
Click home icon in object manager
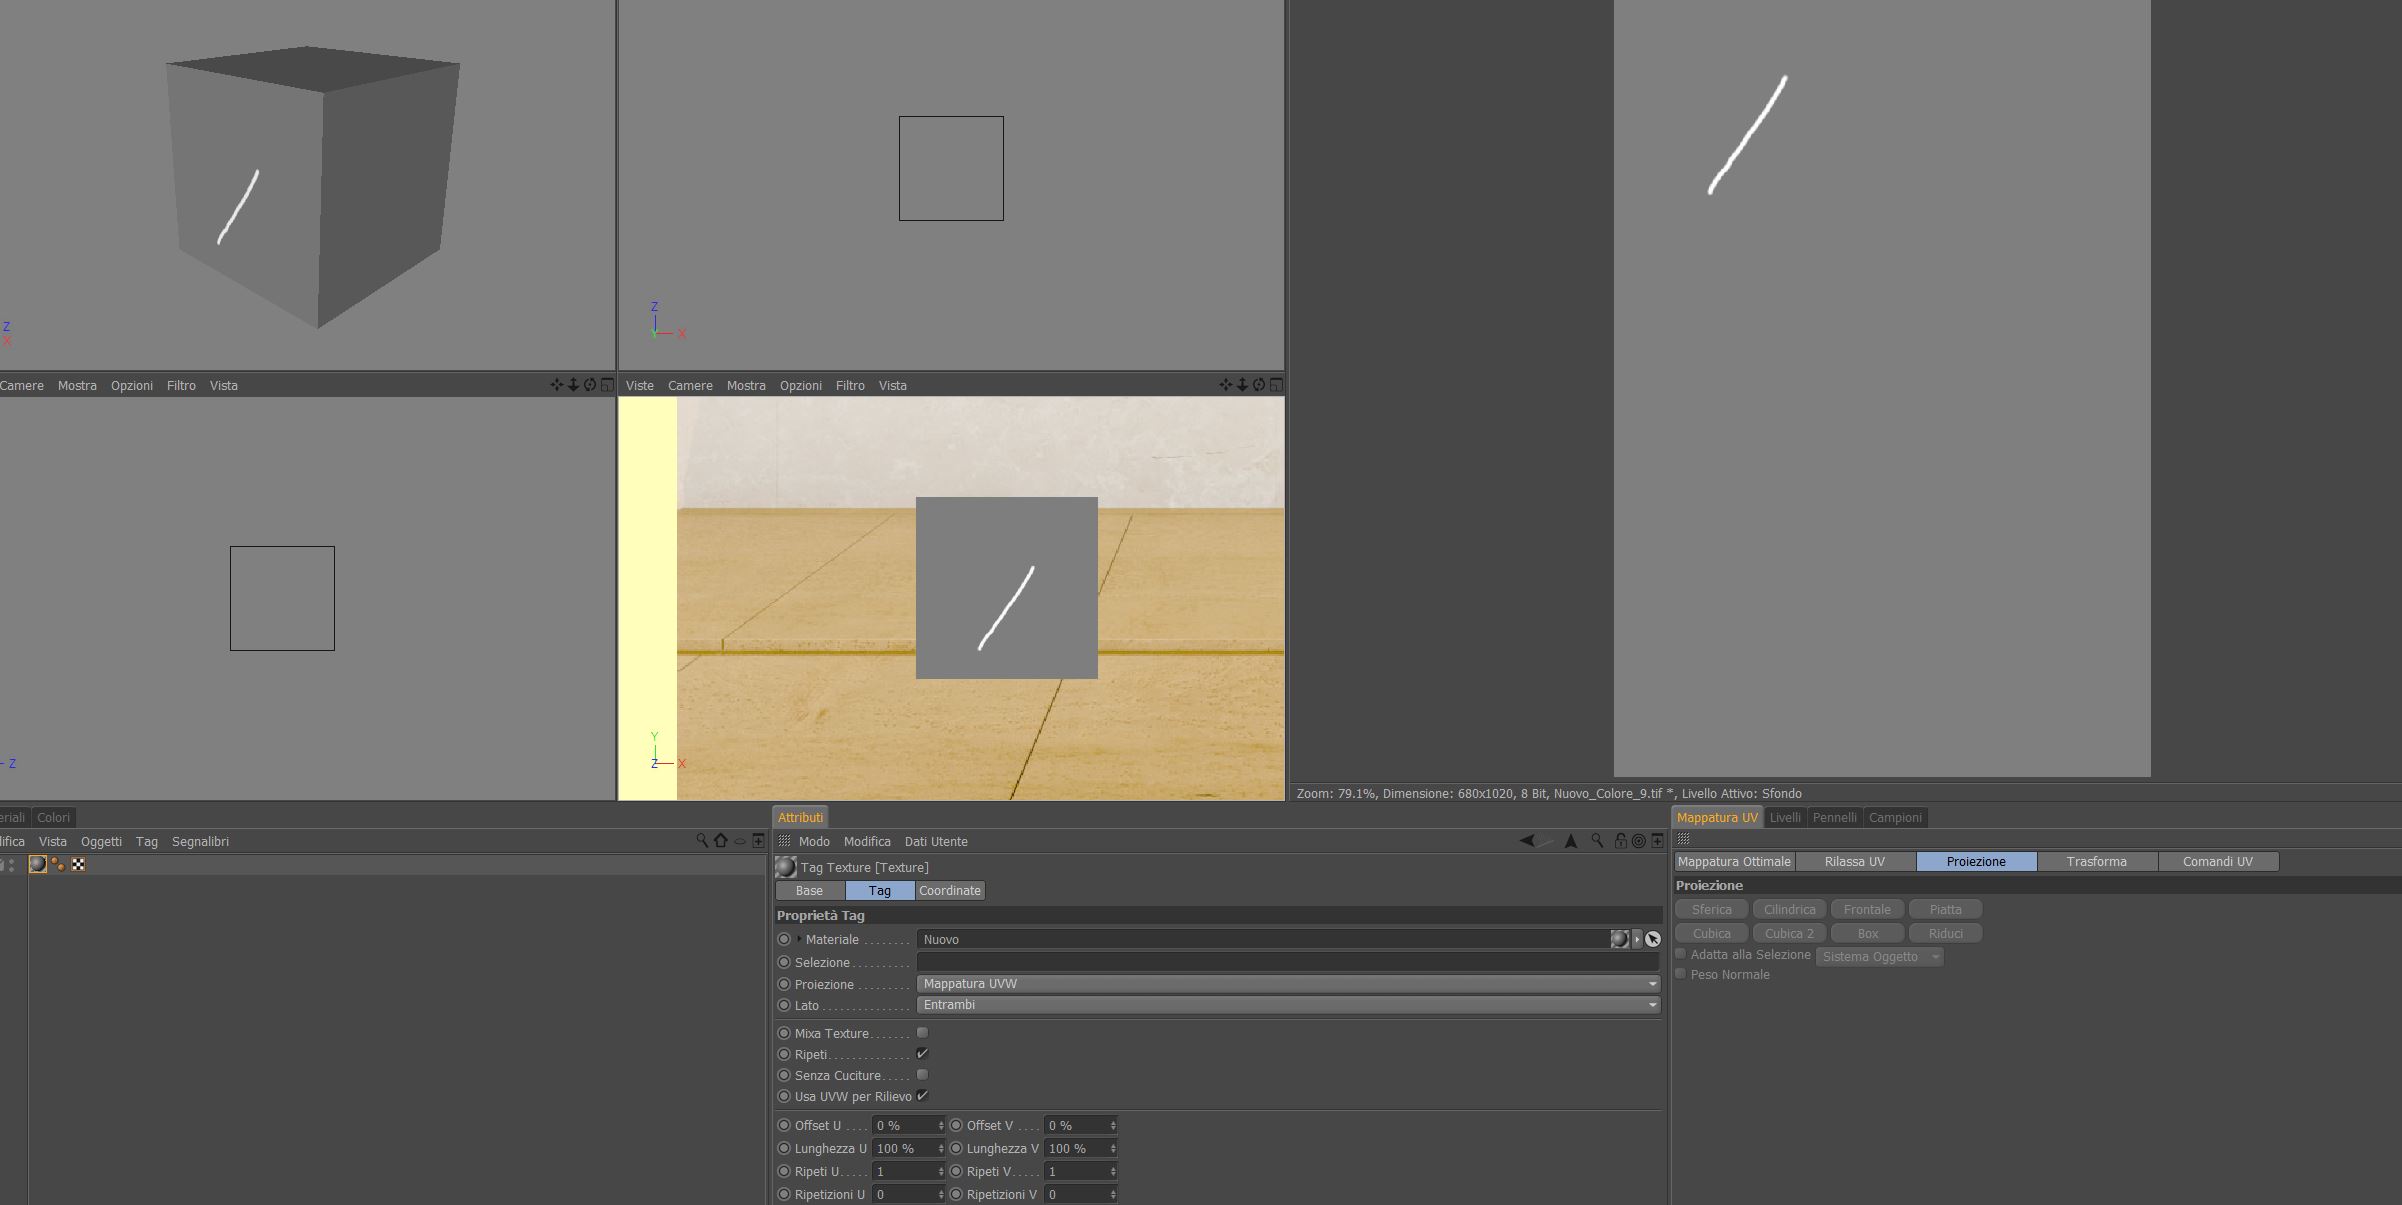point(720,841)
